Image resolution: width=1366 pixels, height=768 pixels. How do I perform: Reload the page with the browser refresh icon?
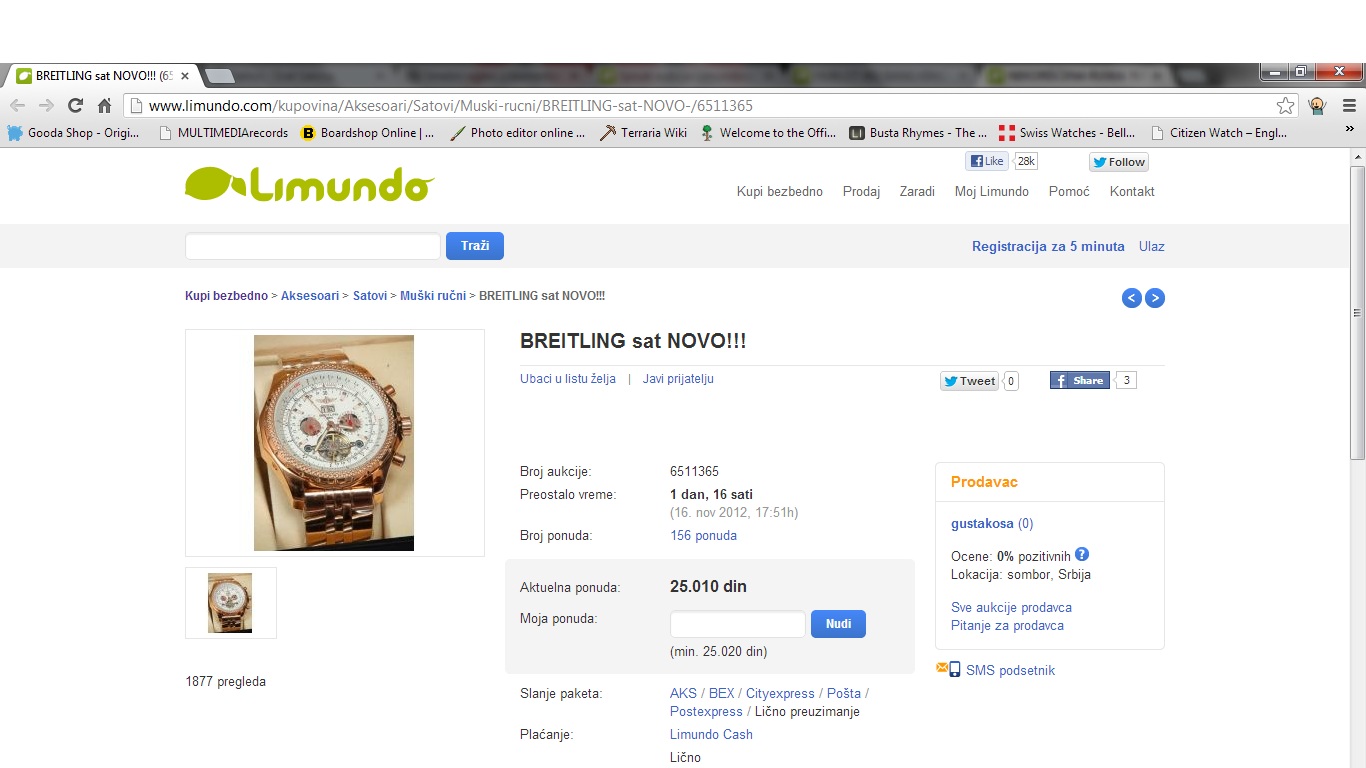75,106
